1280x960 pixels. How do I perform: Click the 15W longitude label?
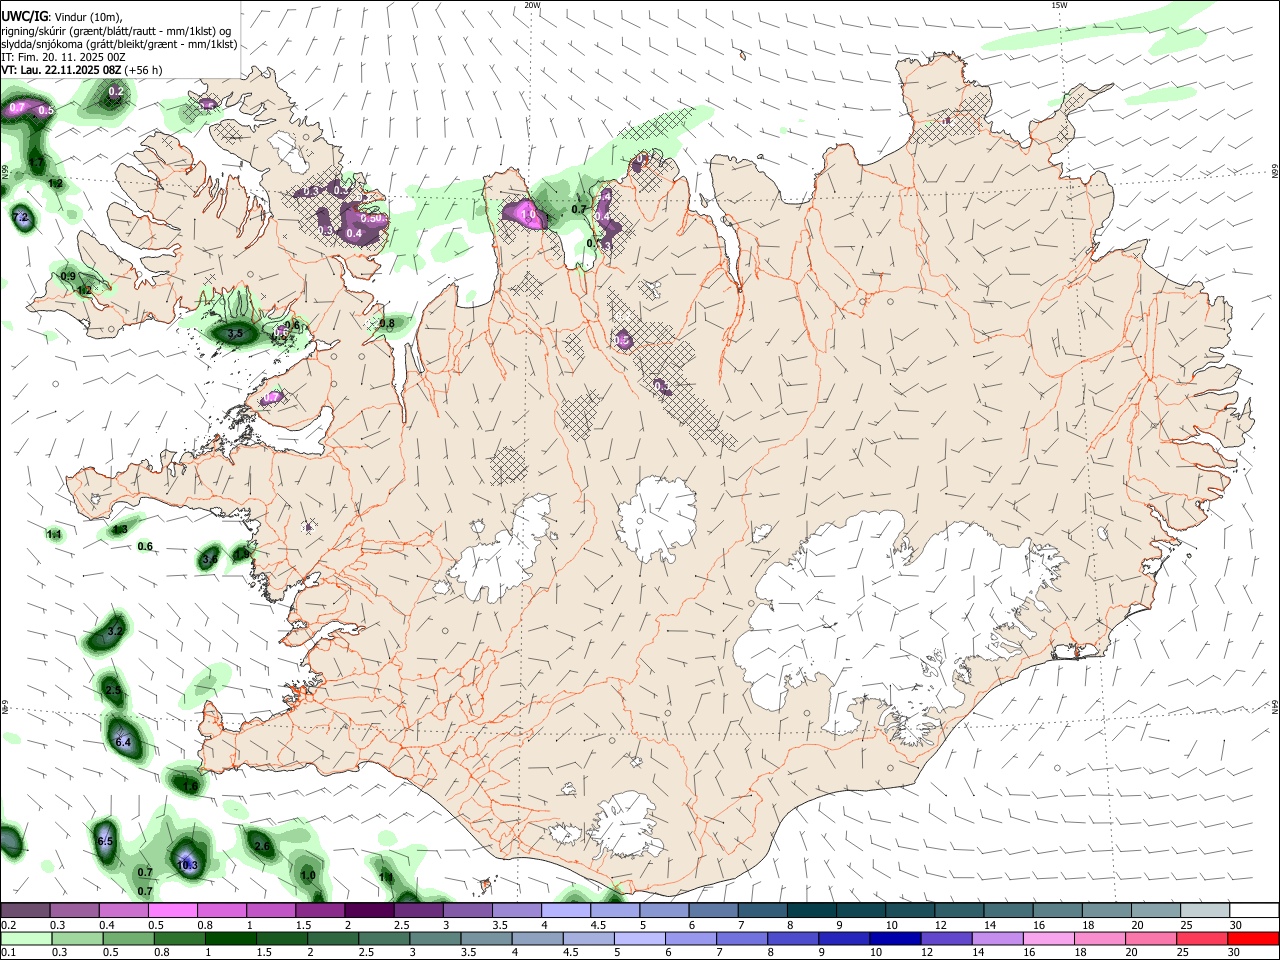tap(1060, 5)
